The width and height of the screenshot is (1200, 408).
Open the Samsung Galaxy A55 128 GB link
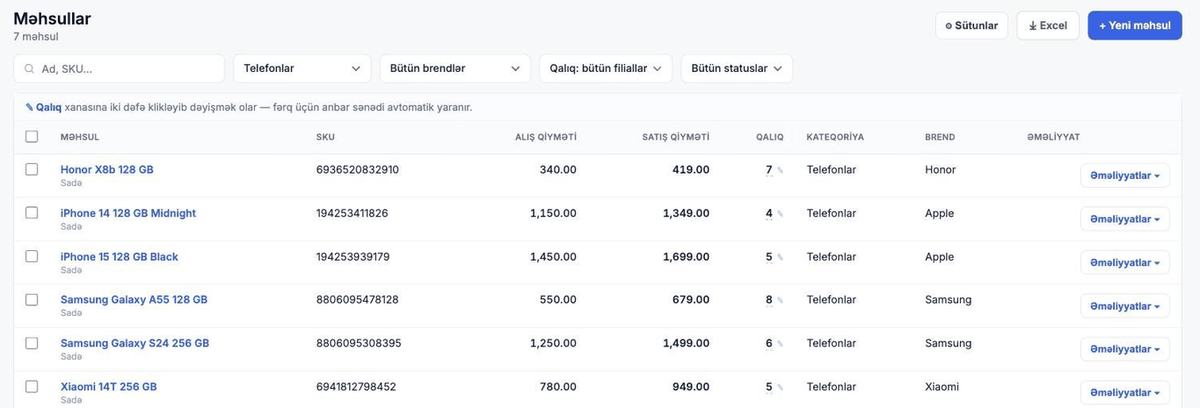134,300
